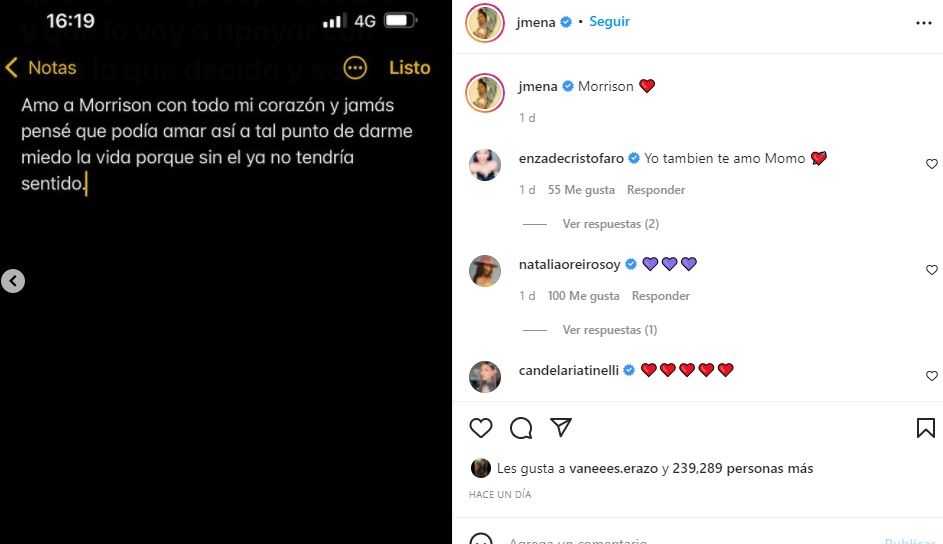Like the post with heart icon
The image size is (943, 544).
point(481,428)
